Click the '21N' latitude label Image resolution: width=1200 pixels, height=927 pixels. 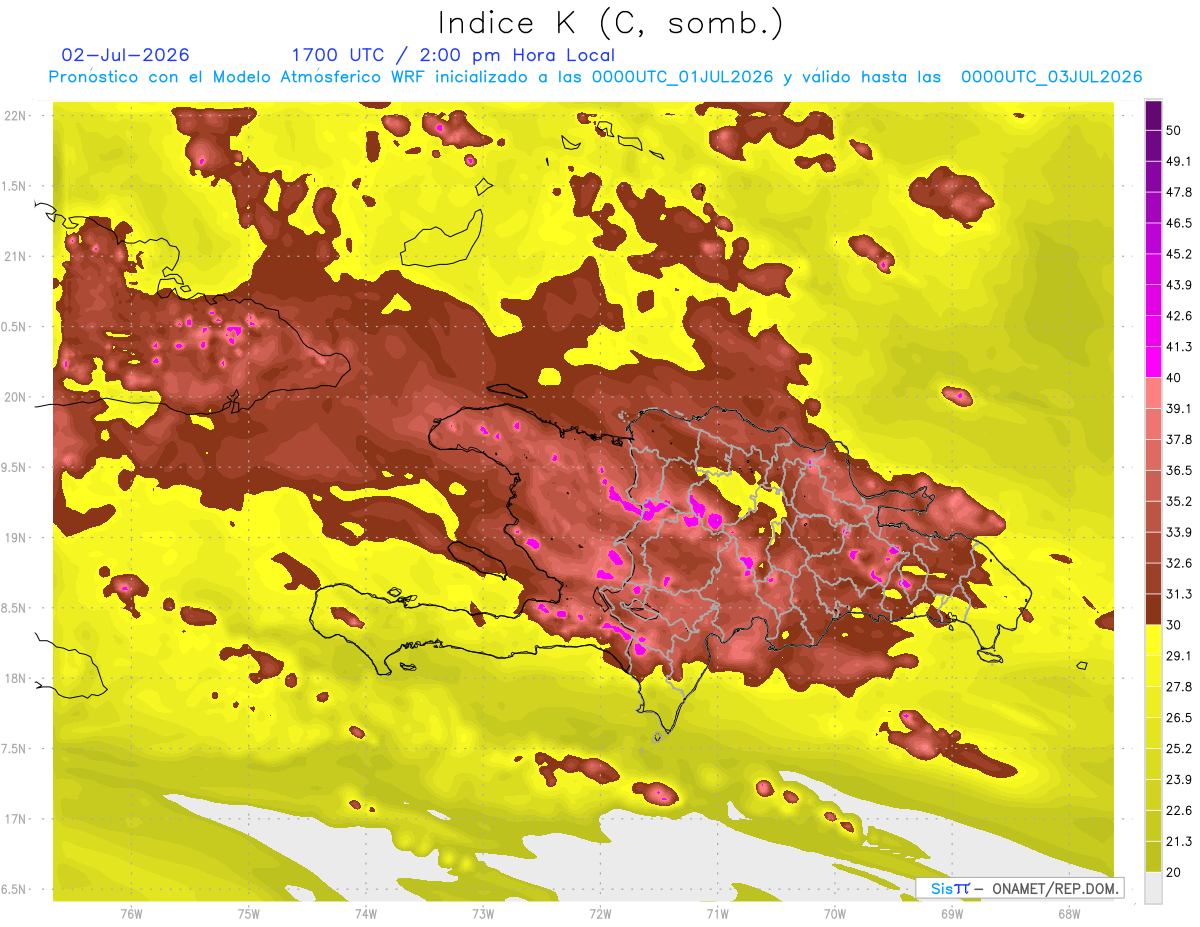click(x=16, y=256)
